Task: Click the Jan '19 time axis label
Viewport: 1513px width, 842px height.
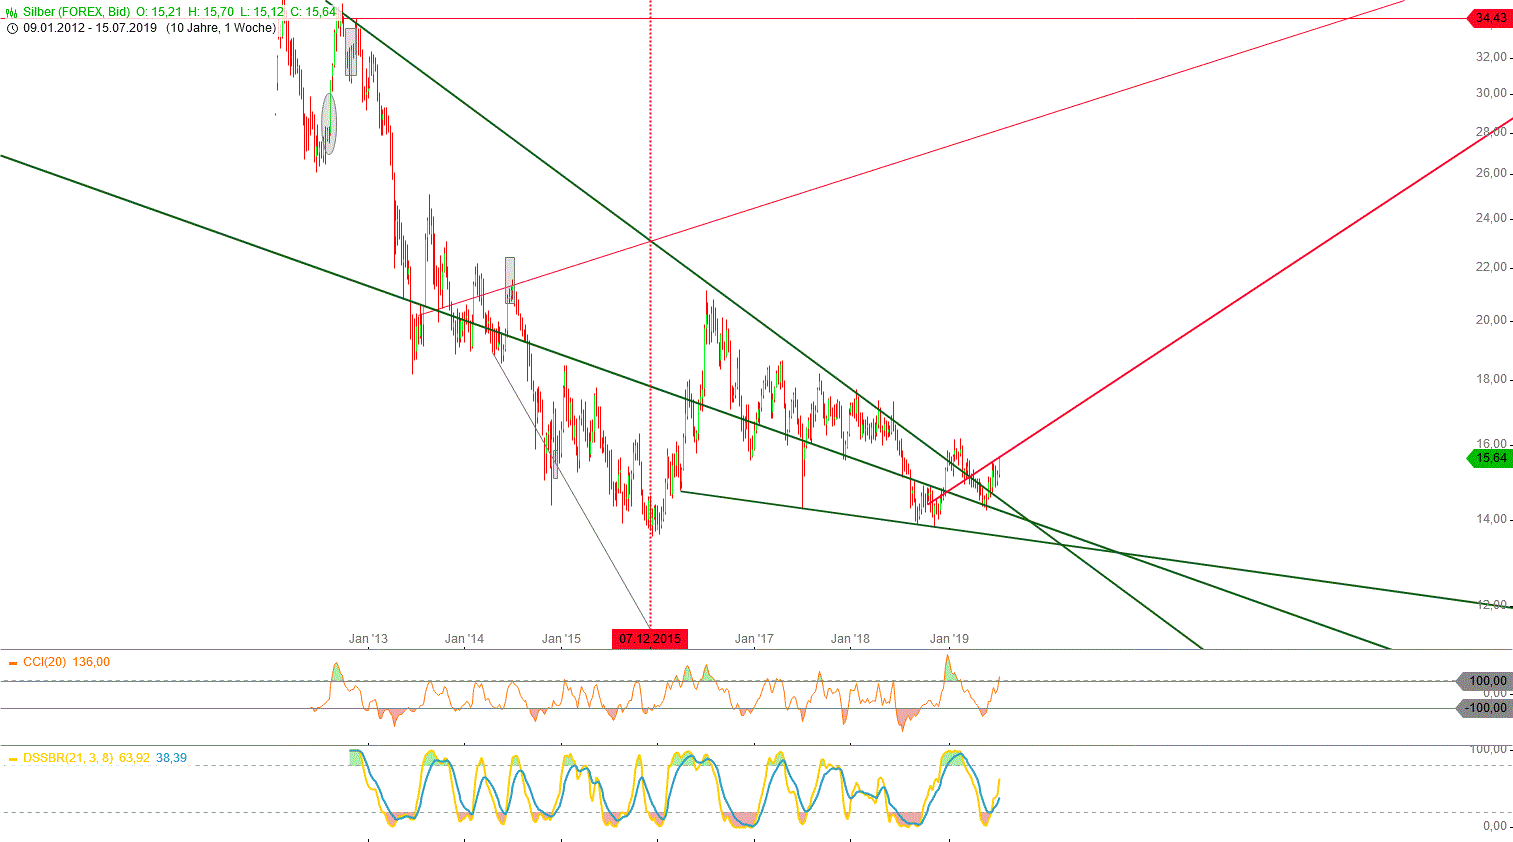Action: click(949, 639)
